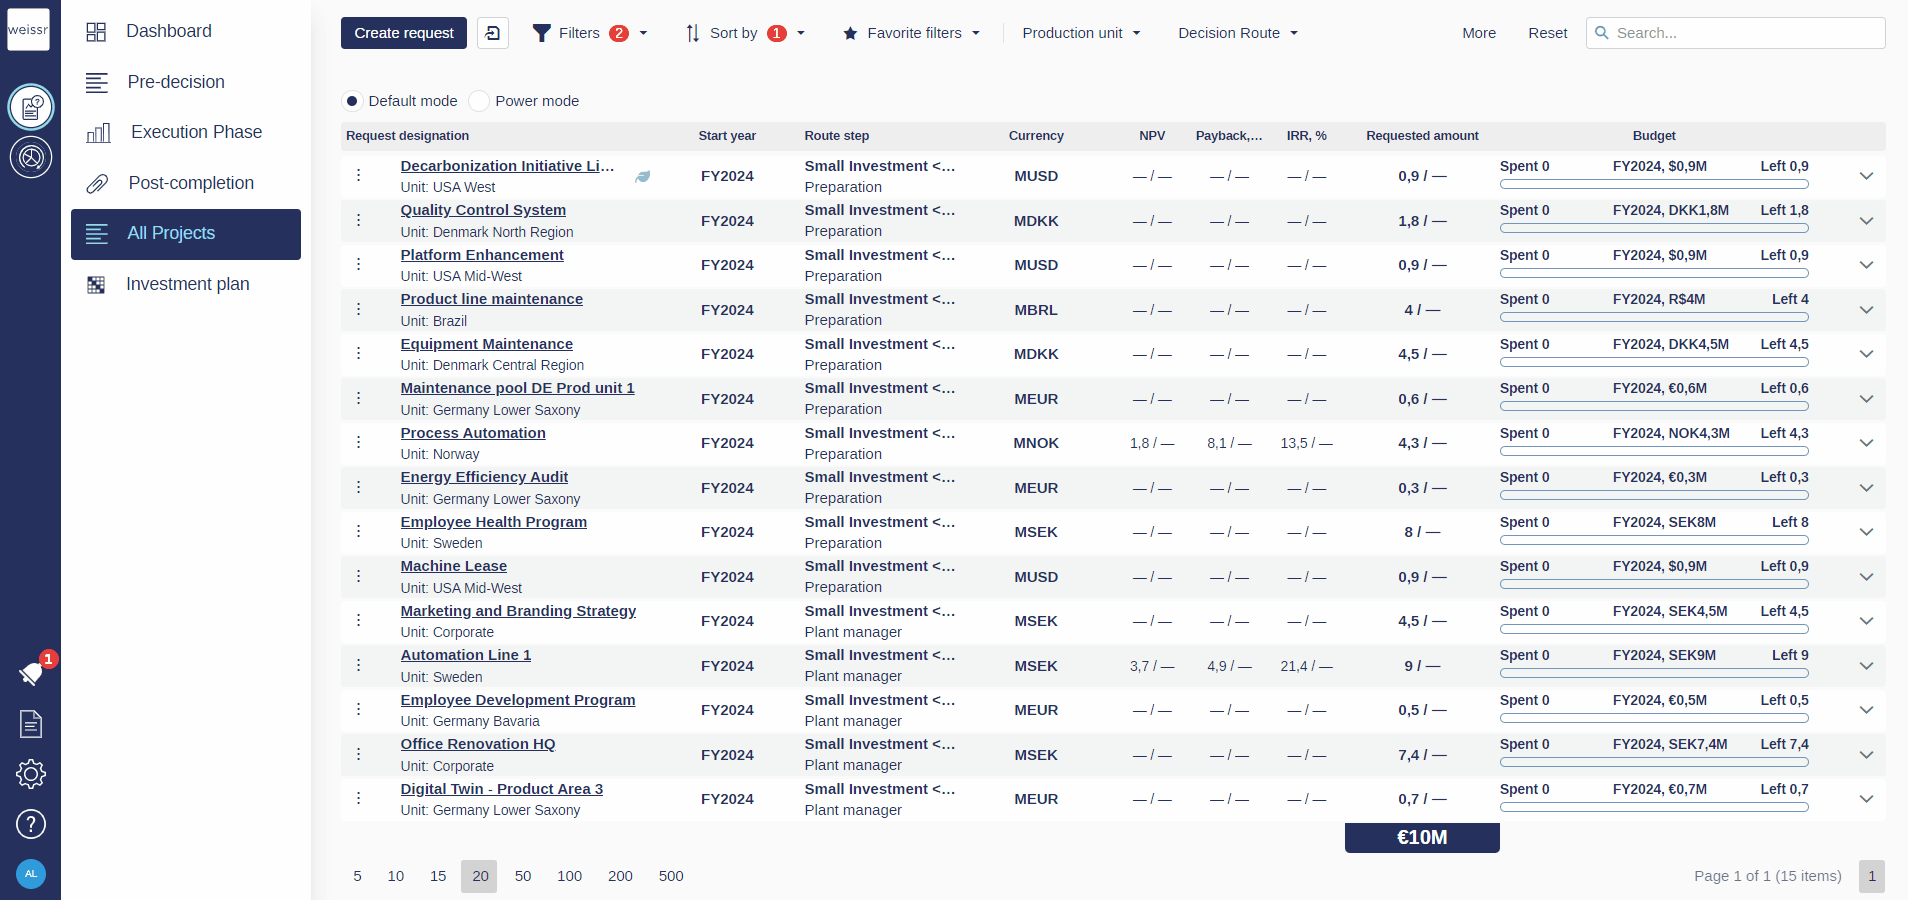Click the help question mark icon
The image size is (1908, 900).
click(31, 824)
